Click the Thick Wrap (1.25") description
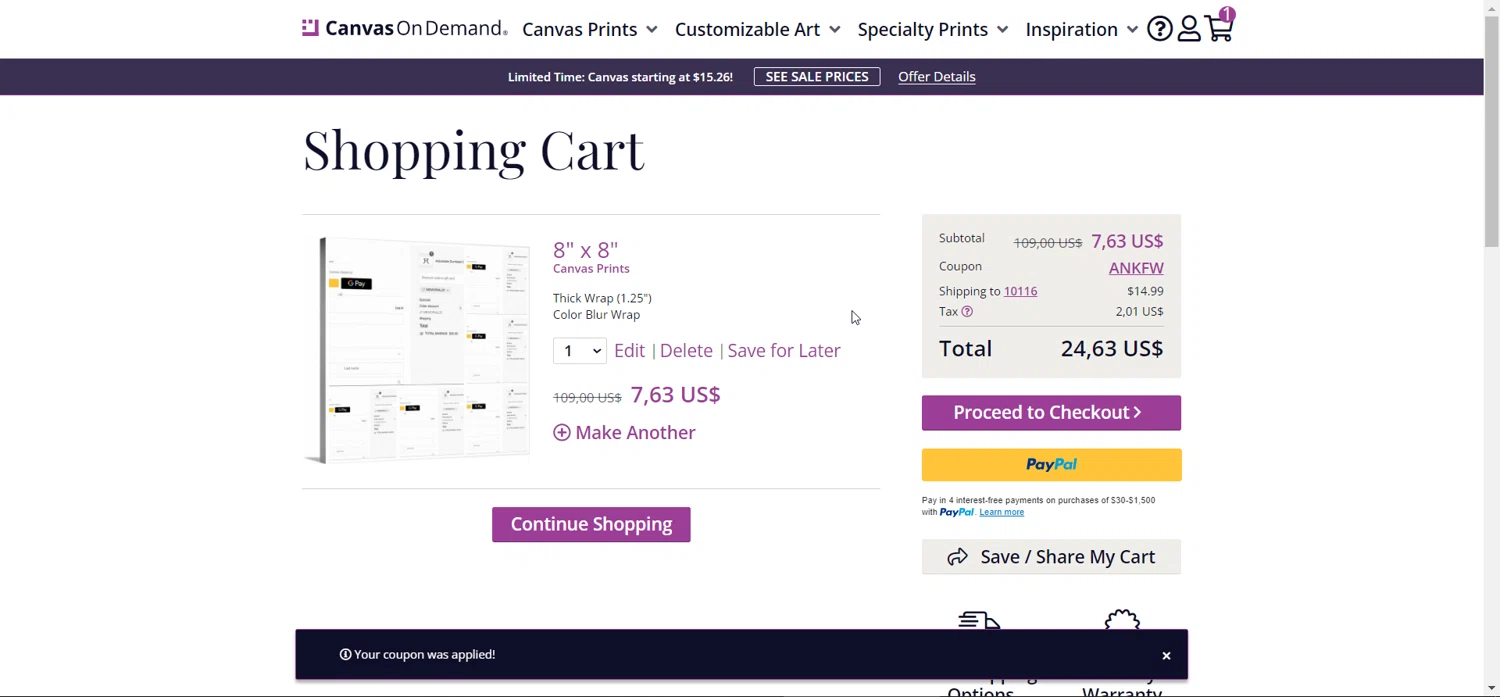The image size is (1500, 697). tap(602, 298)
